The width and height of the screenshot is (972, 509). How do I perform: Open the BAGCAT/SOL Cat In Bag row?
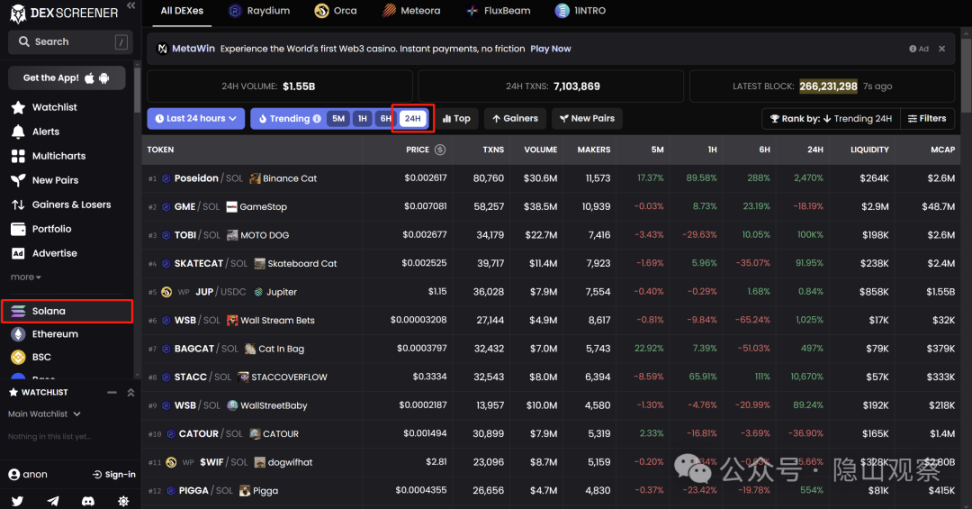point(552,348)
